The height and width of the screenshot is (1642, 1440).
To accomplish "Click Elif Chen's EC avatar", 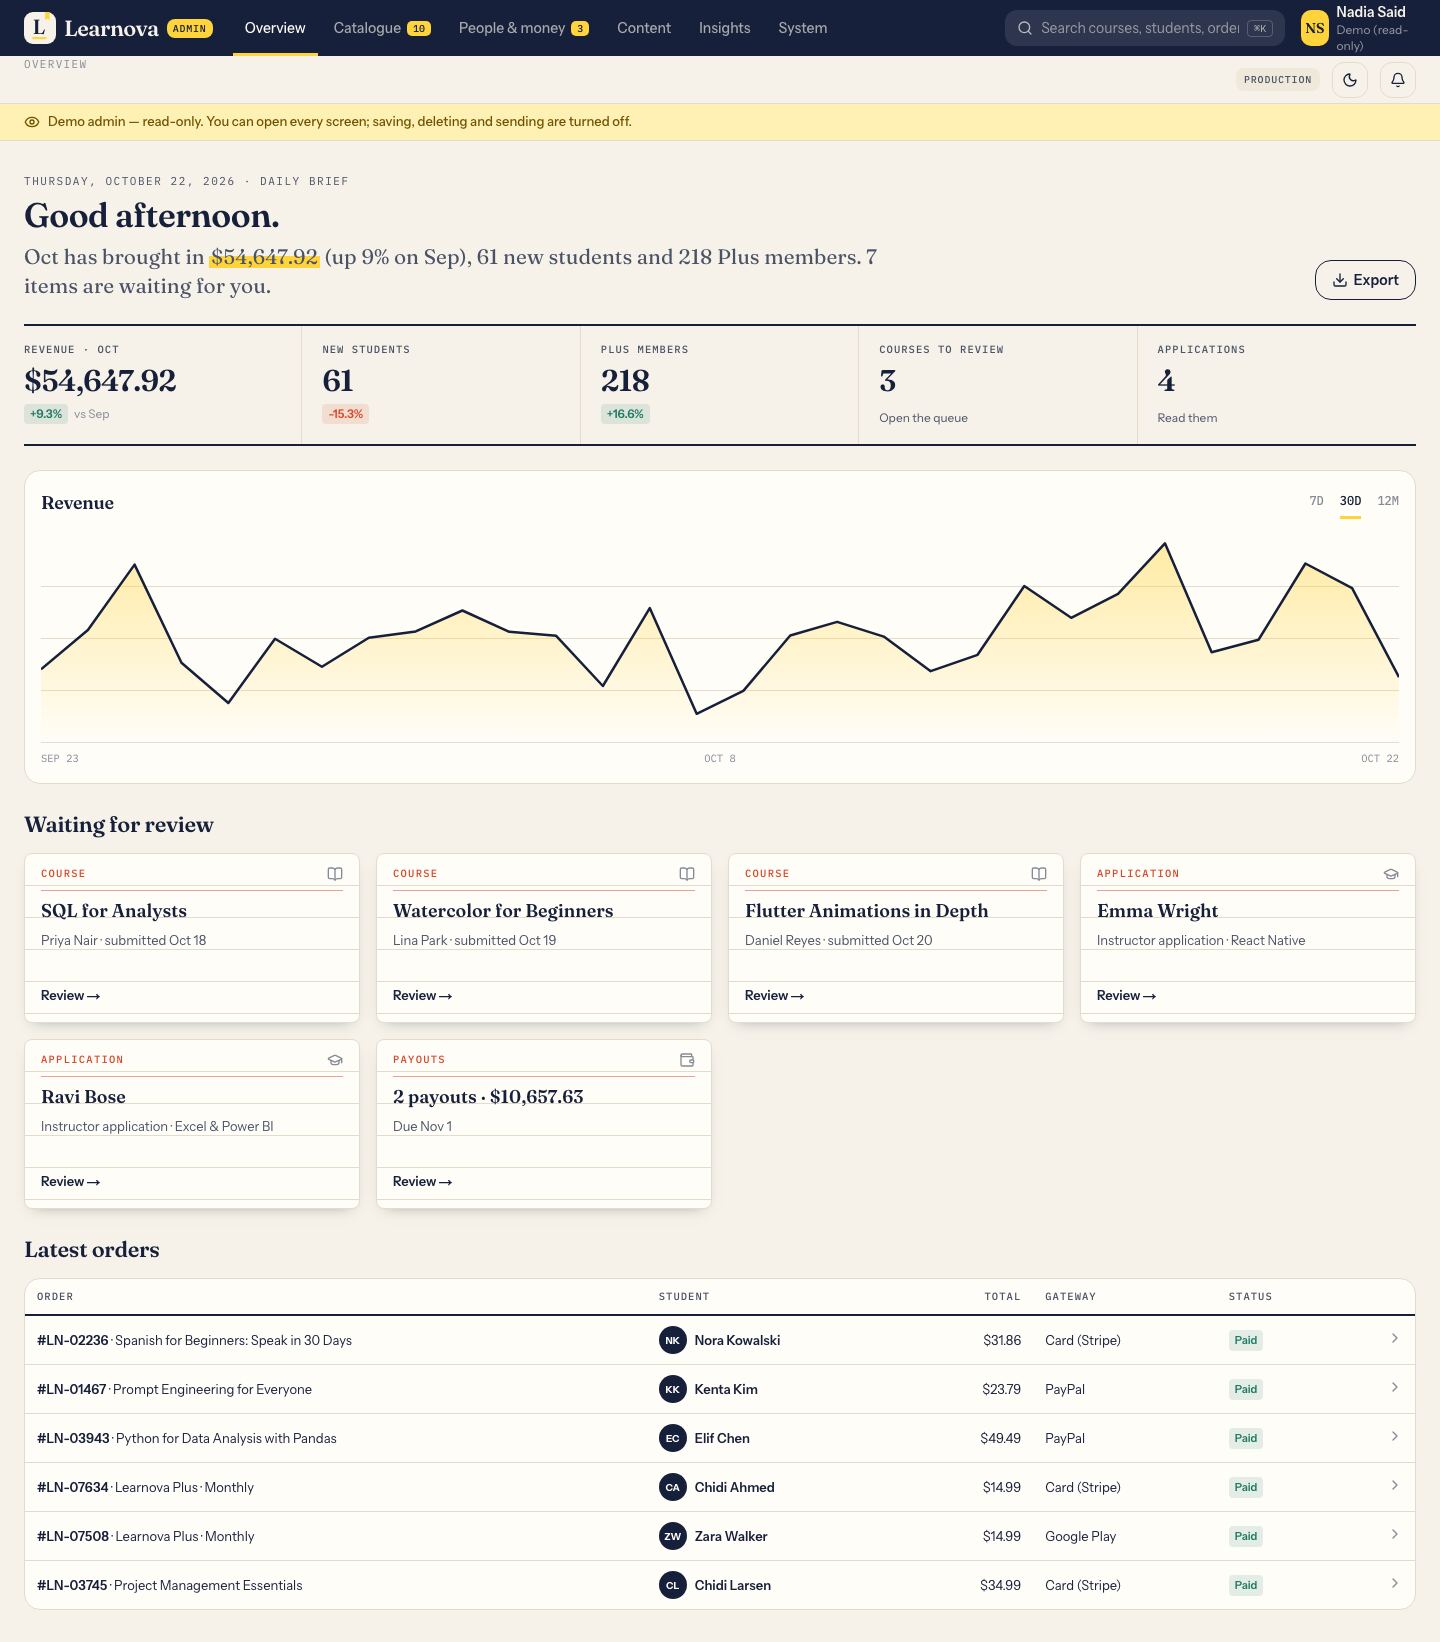I will point(673,1438).
